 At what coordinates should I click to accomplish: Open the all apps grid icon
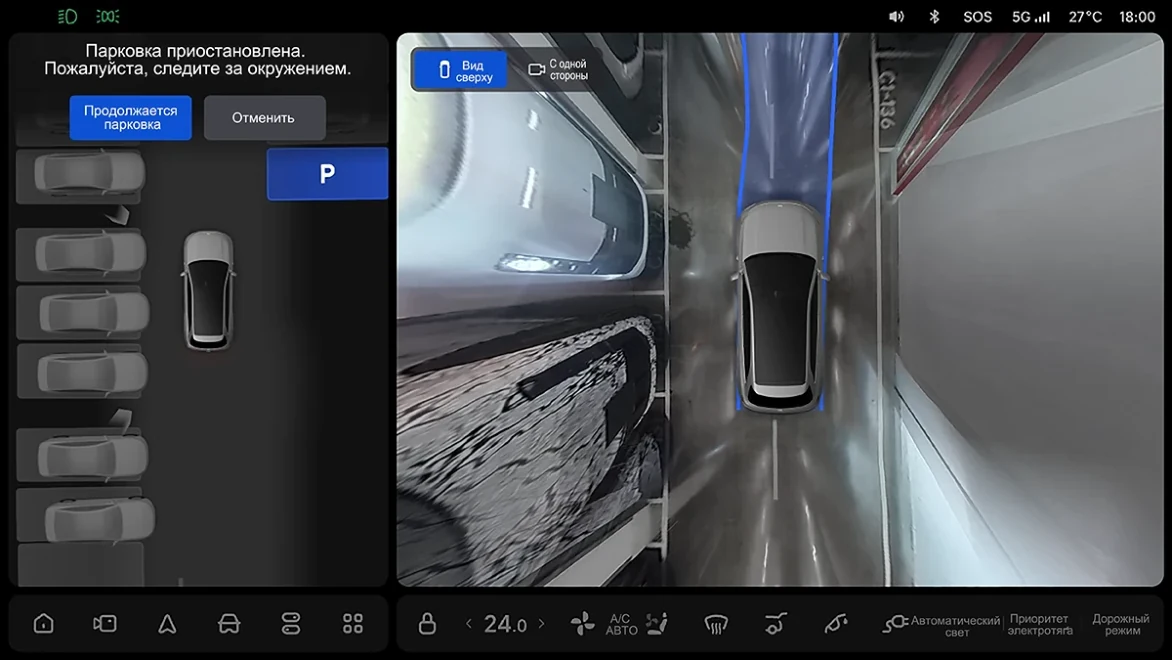pos(353,623)
